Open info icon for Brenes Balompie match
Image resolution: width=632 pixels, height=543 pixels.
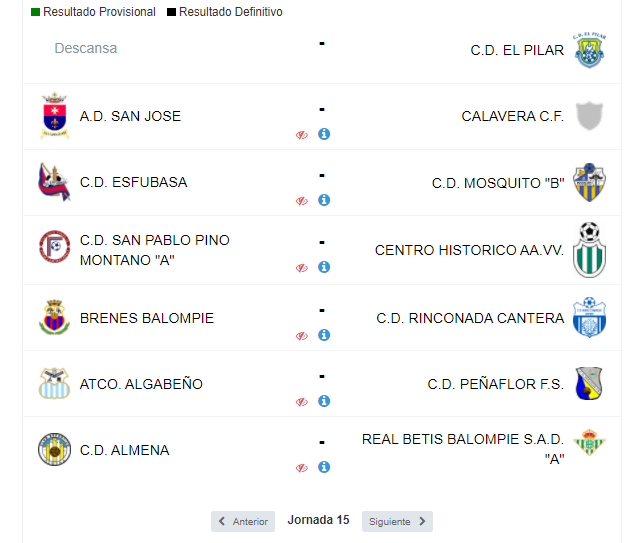click(x=324, y=335)
